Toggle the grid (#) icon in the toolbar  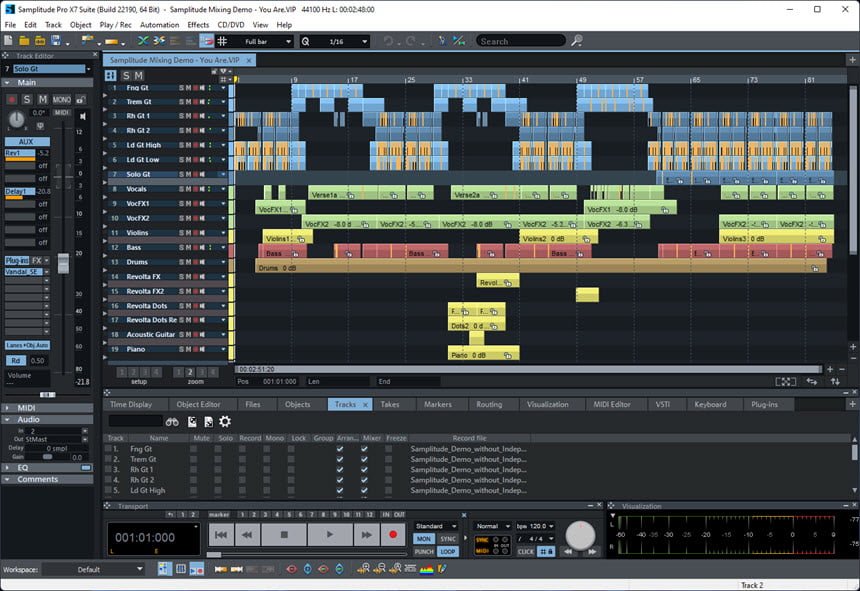tap(222, 41)
